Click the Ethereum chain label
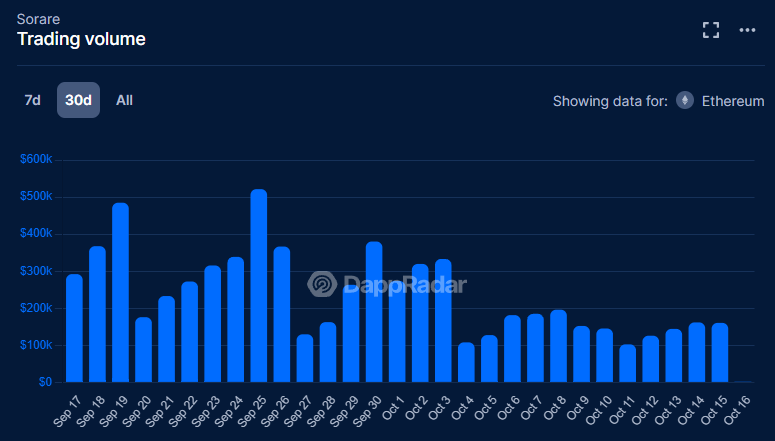 coord(732,101)
